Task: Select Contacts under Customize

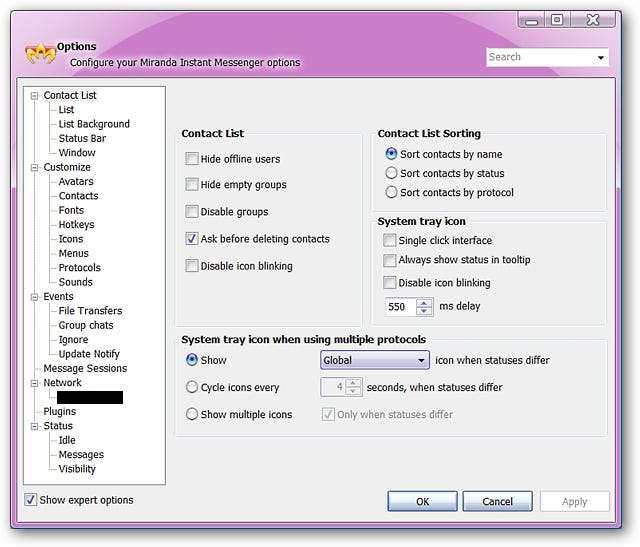Action: [x=78, y=196]
